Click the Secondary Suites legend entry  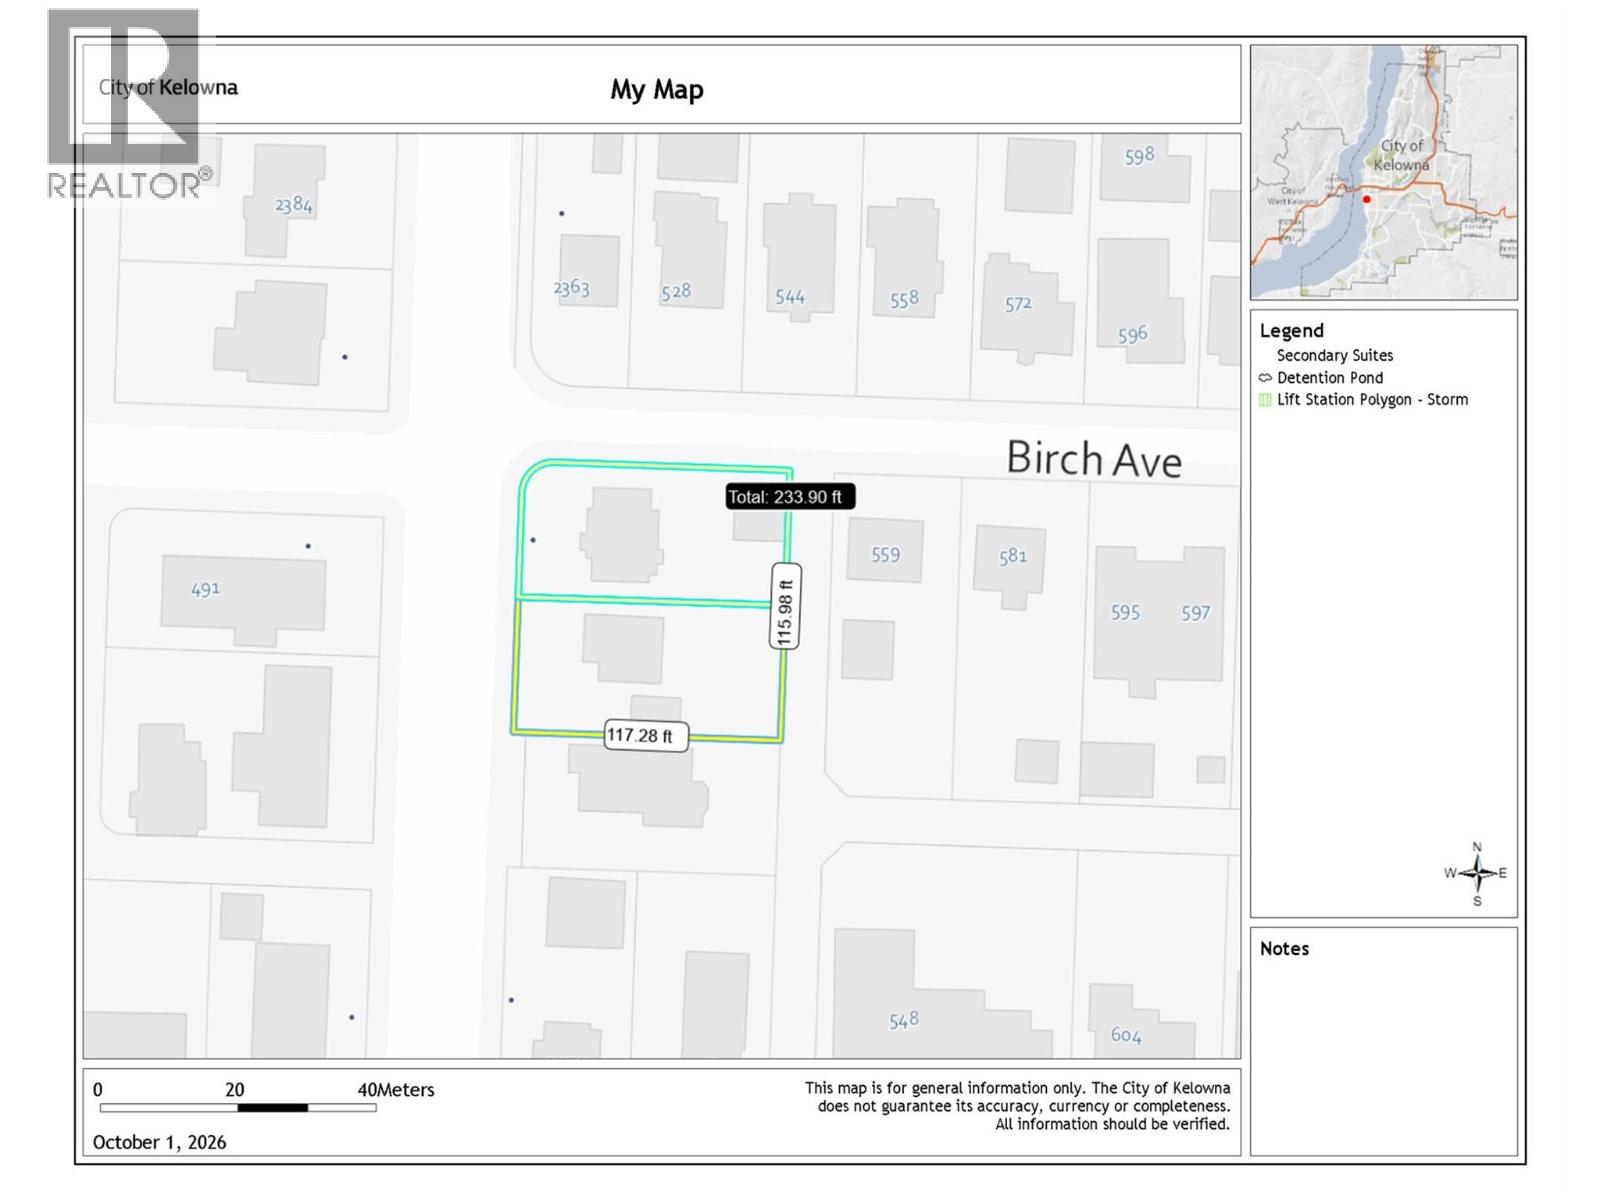click(x=1334, y=356)
